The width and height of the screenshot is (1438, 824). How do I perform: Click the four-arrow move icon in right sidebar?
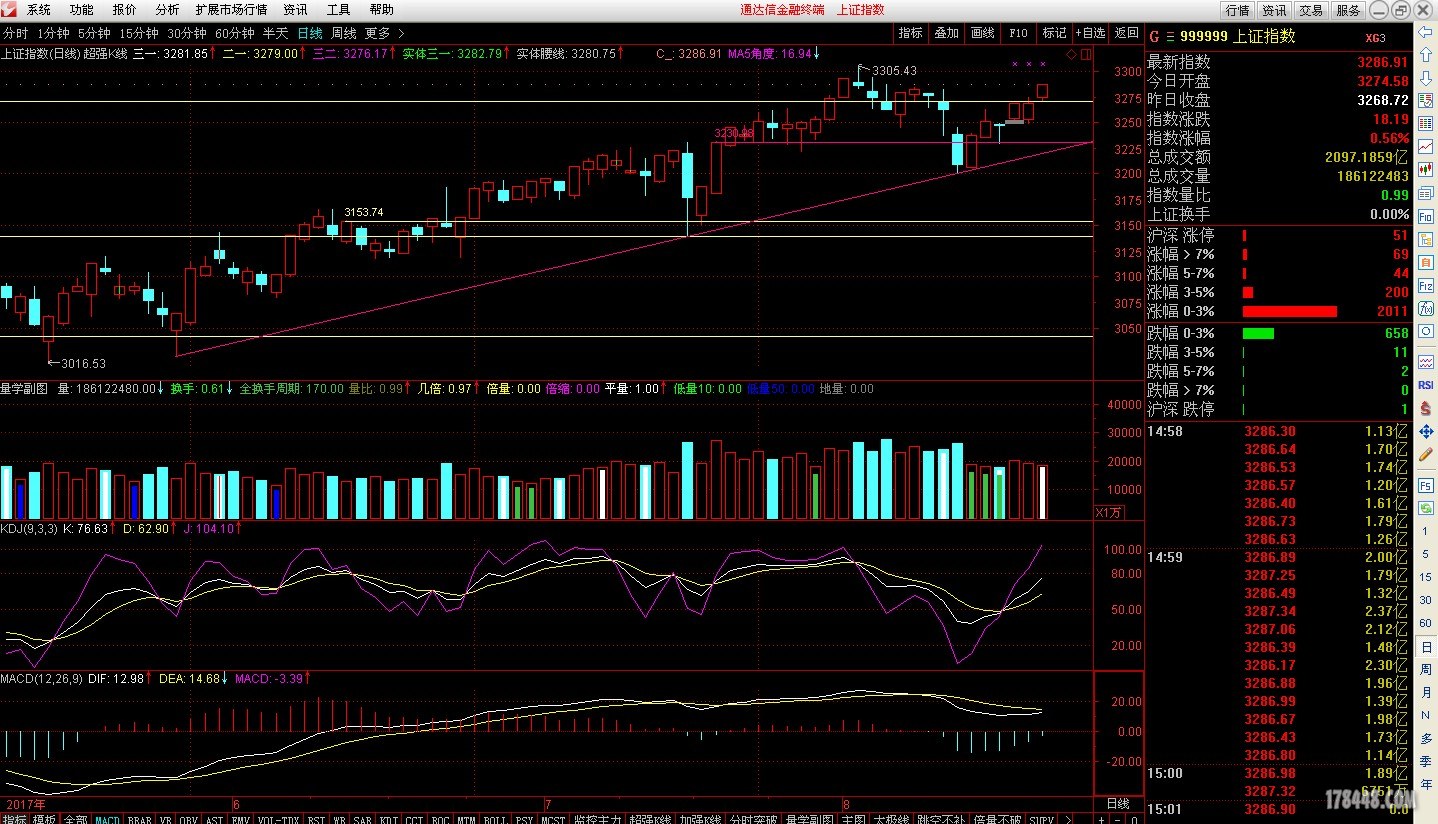(x=1426, y=431)
